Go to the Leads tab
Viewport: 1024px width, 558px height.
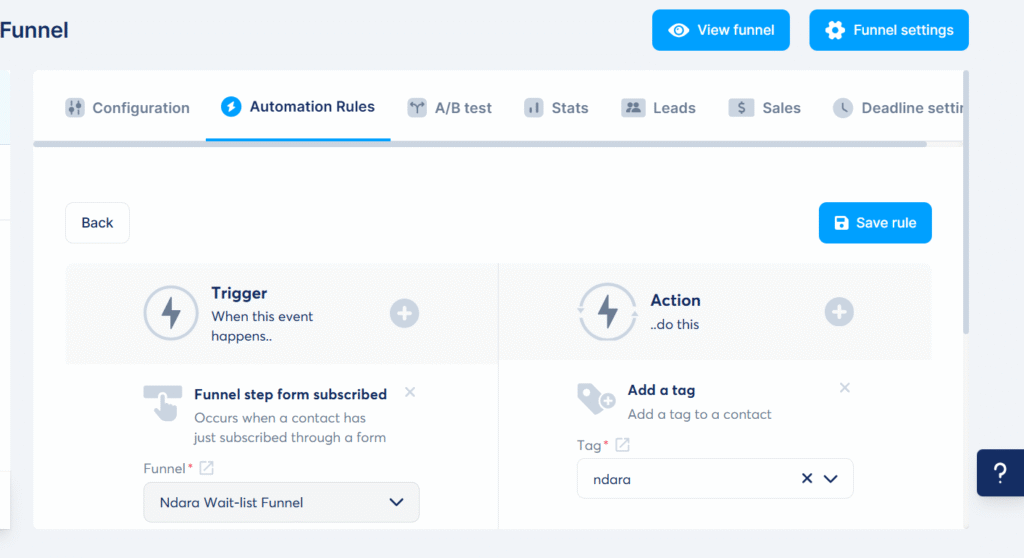click(x=658, y=108)
